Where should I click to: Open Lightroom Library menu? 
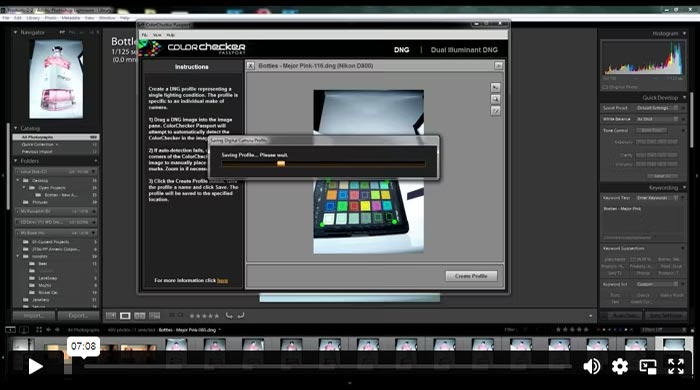[33, 18]
